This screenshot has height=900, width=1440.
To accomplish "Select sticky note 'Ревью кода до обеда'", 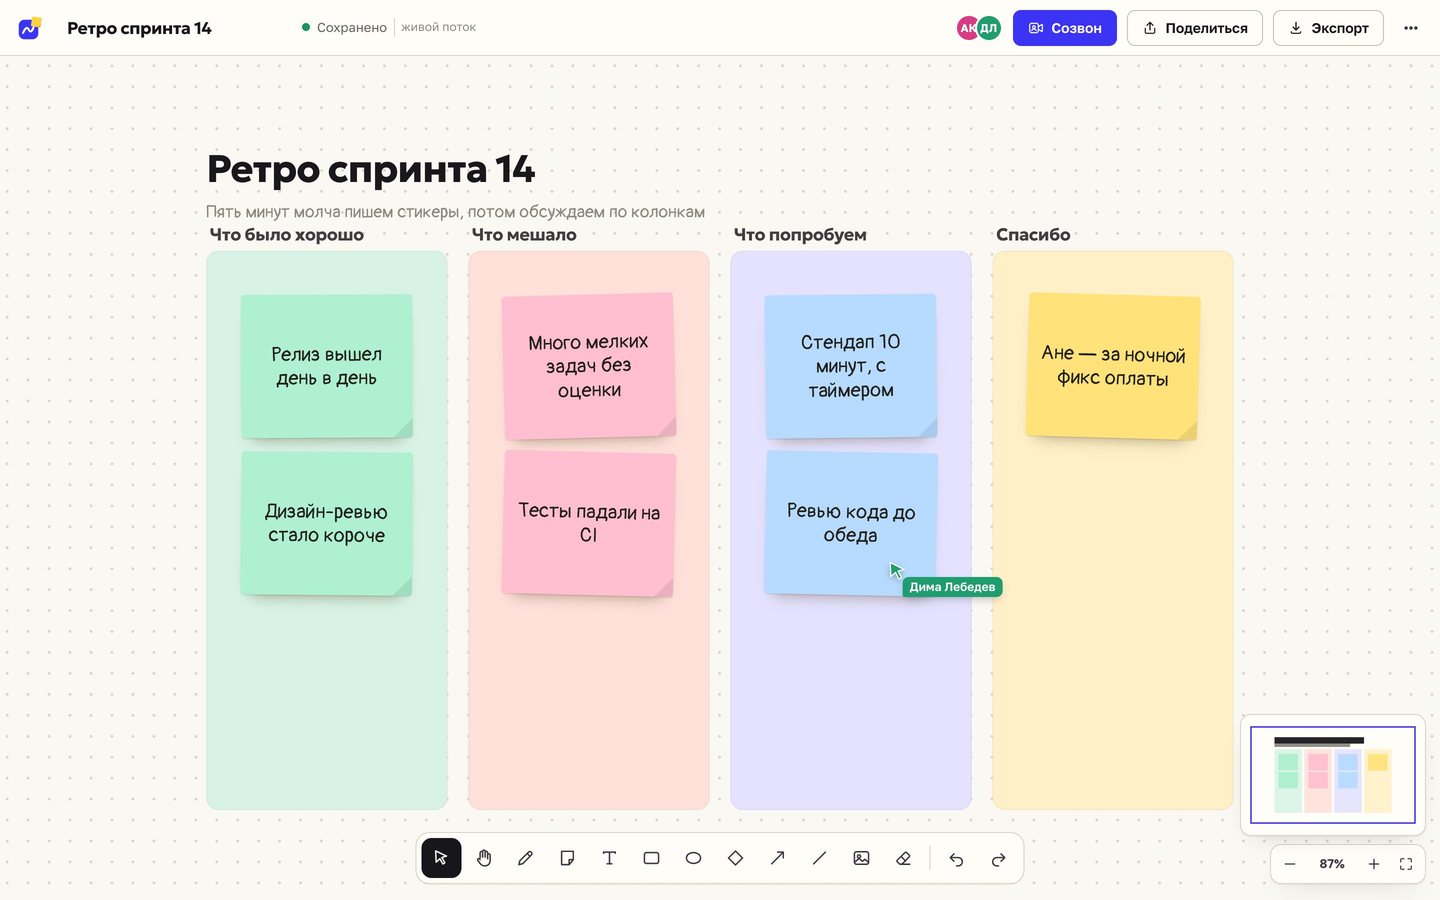I will click(851, 523).
